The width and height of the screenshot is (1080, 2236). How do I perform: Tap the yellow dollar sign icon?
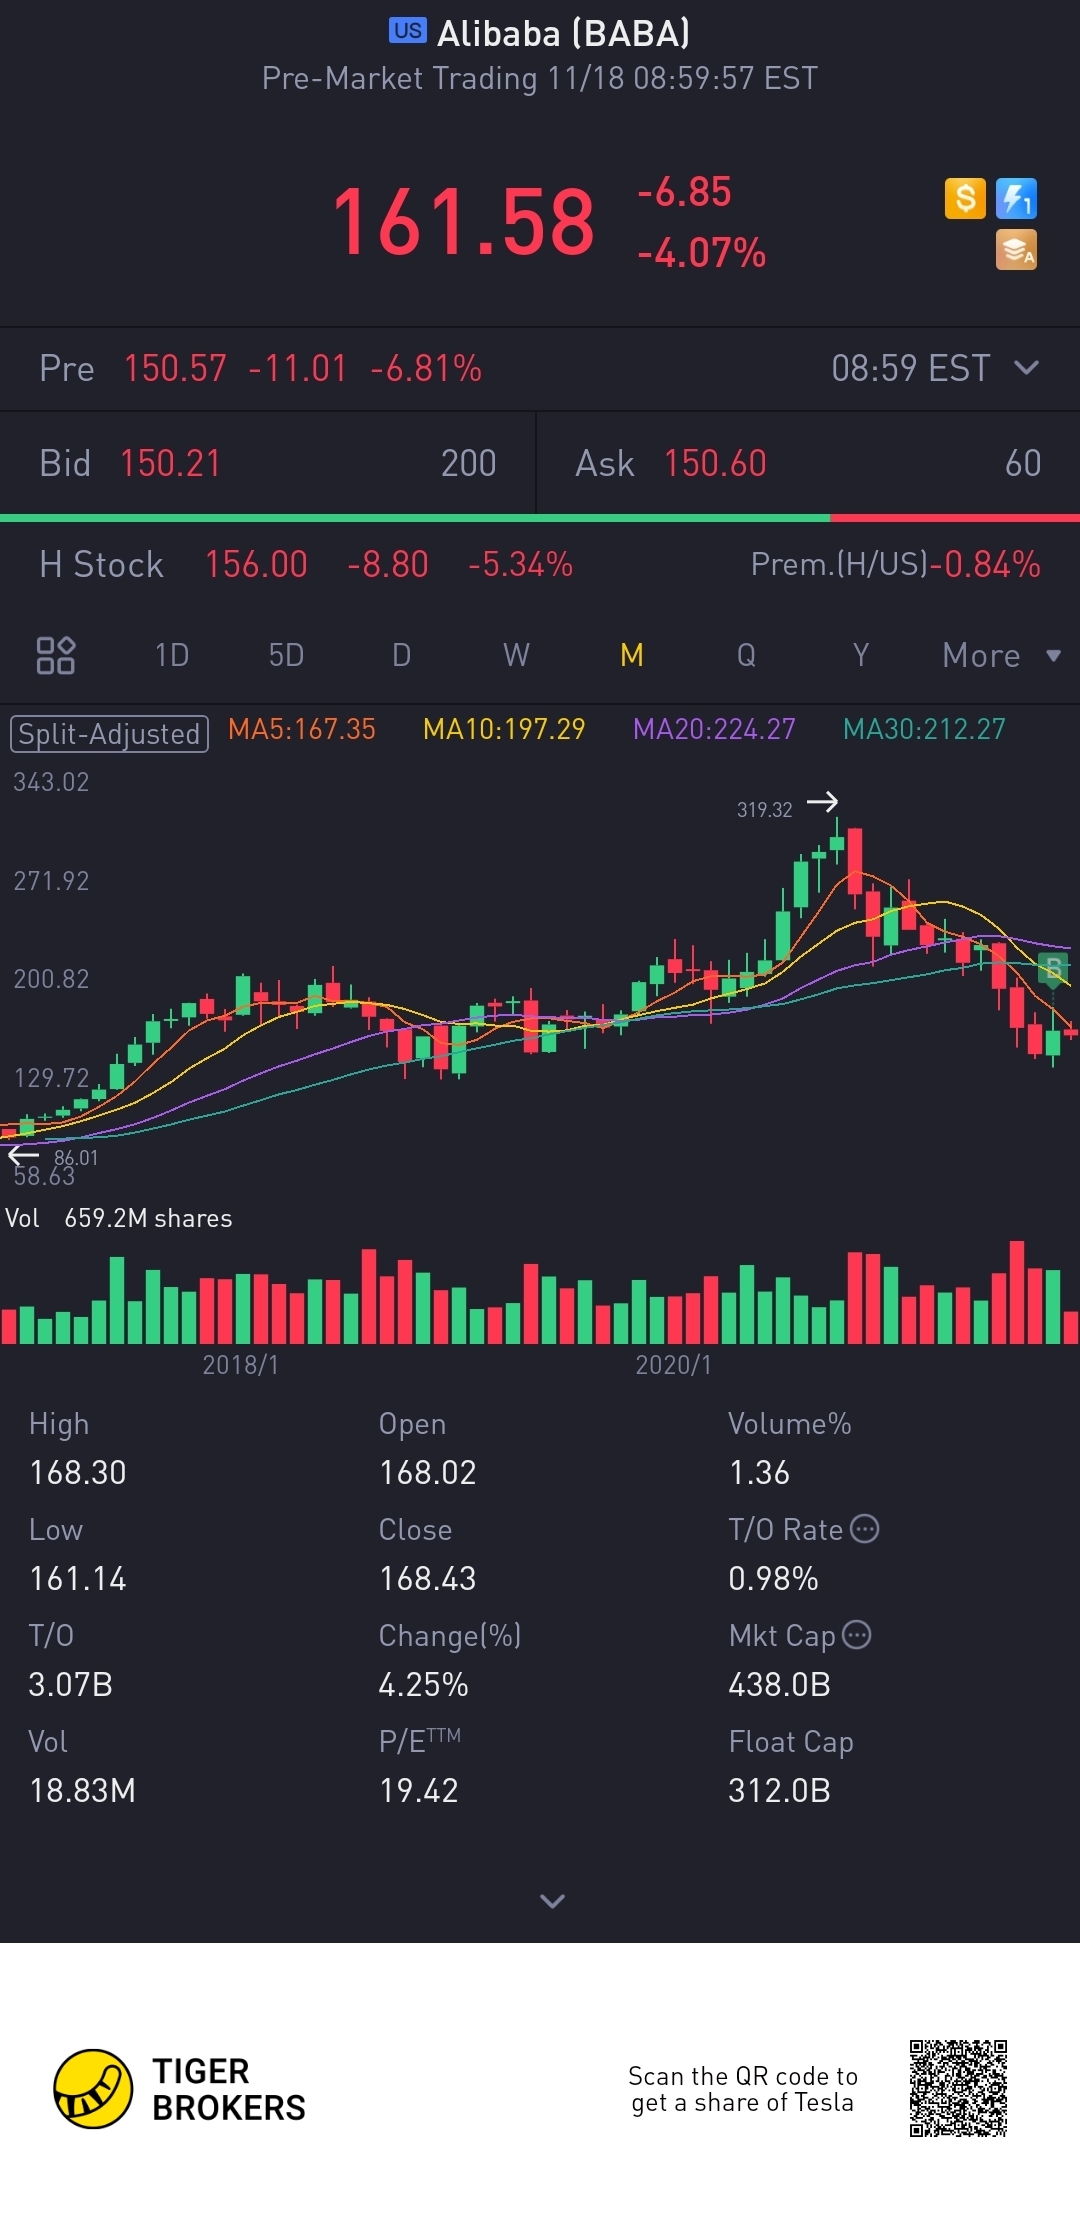(x=965, y=198)
